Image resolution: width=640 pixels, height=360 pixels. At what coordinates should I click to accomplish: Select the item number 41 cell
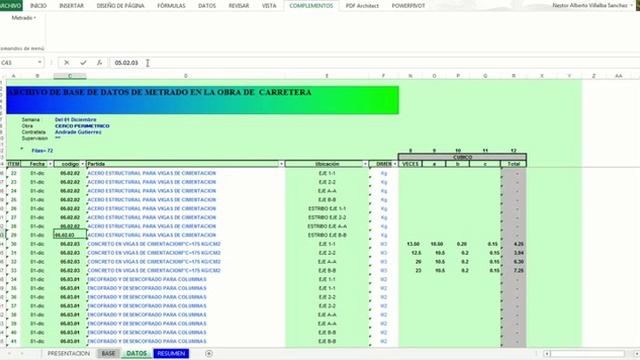tap(13, 341)
